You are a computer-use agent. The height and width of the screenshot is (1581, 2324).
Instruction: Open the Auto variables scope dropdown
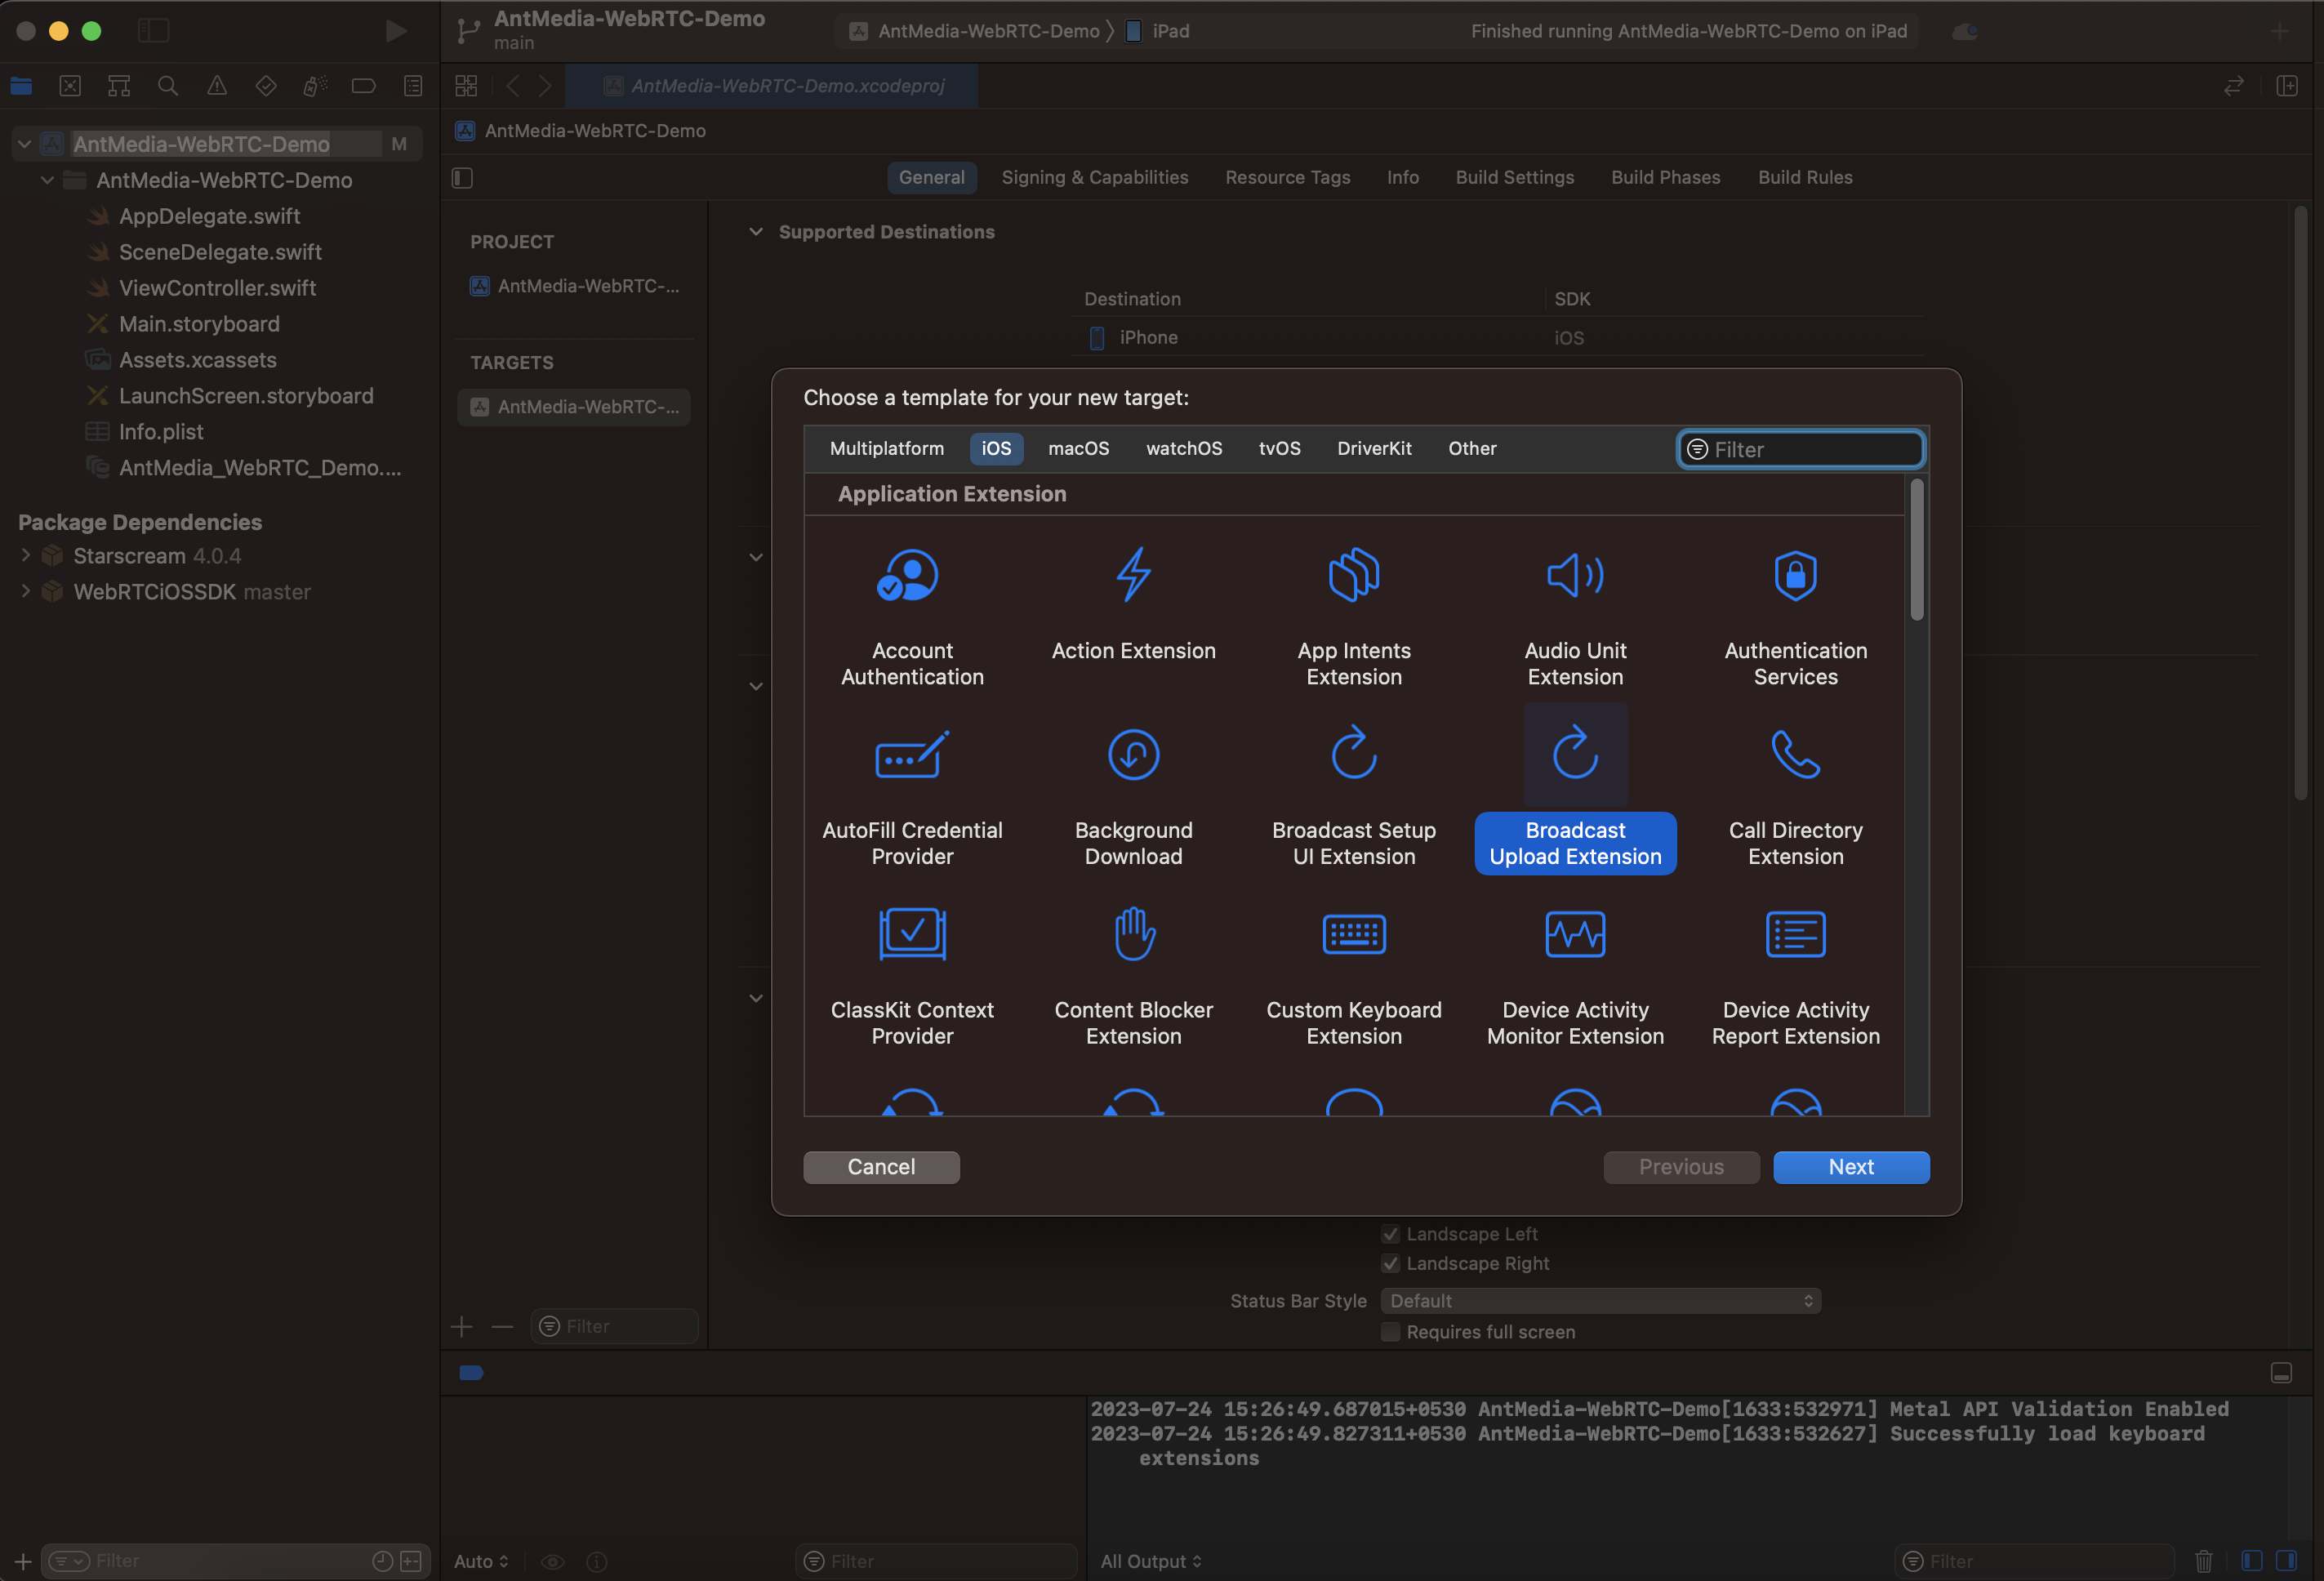481,1561
